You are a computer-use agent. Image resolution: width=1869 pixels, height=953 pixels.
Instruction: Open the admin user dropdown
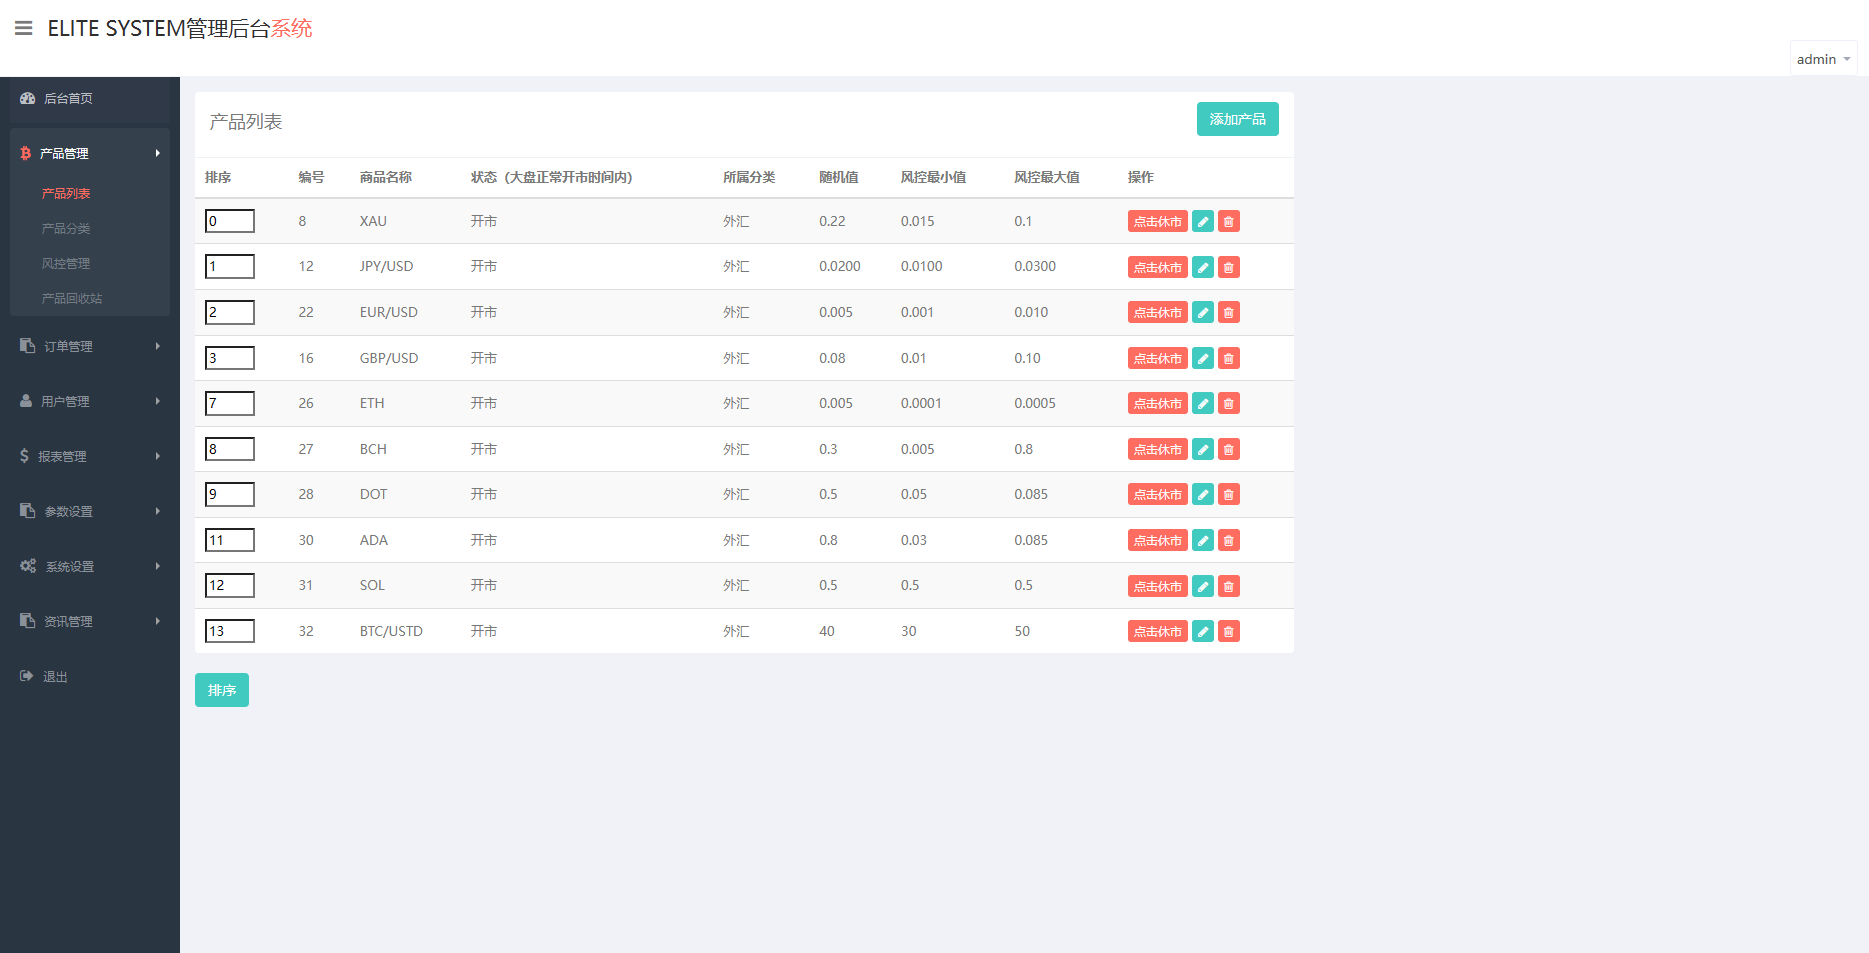click(1822, 59)
